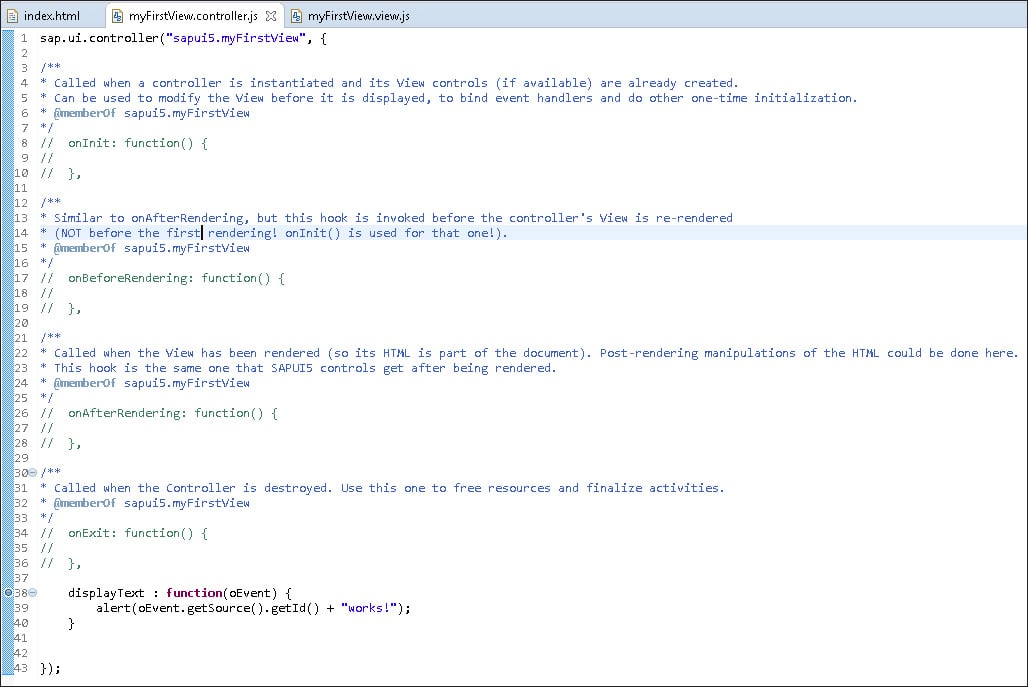Toggle a breakpoint beside line 1
This screenshot has height=687, width=1028.
(x=8, y=37)
